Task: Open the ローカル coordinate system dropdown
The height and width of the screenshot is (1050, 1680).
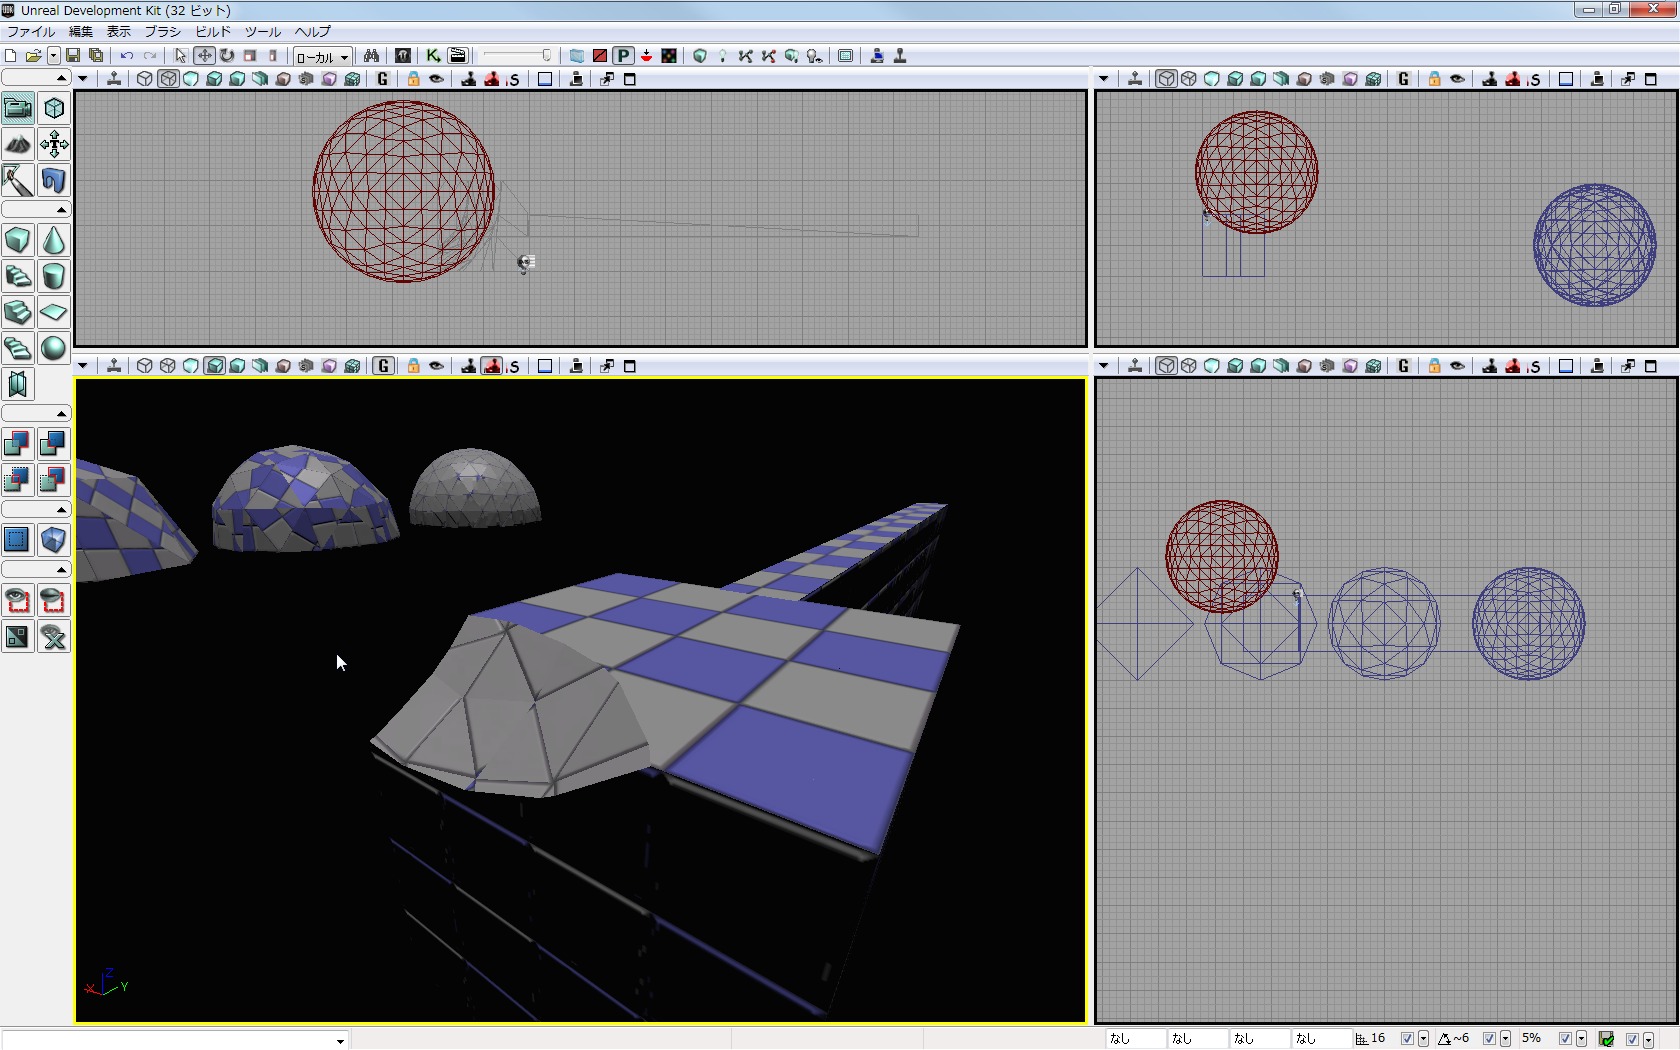Action: click(322, 57)
